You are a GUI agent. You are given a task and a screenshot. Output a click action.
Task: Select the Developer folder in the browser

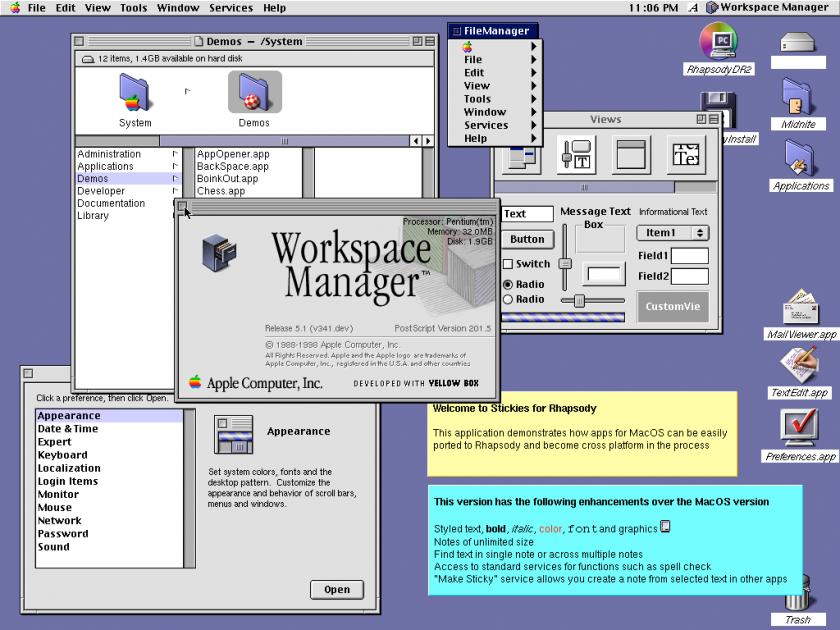[x=128, y=191]
